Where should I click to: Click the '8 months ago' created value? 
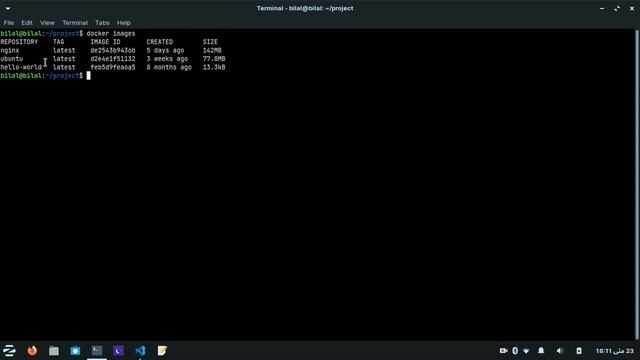[169, 67]
